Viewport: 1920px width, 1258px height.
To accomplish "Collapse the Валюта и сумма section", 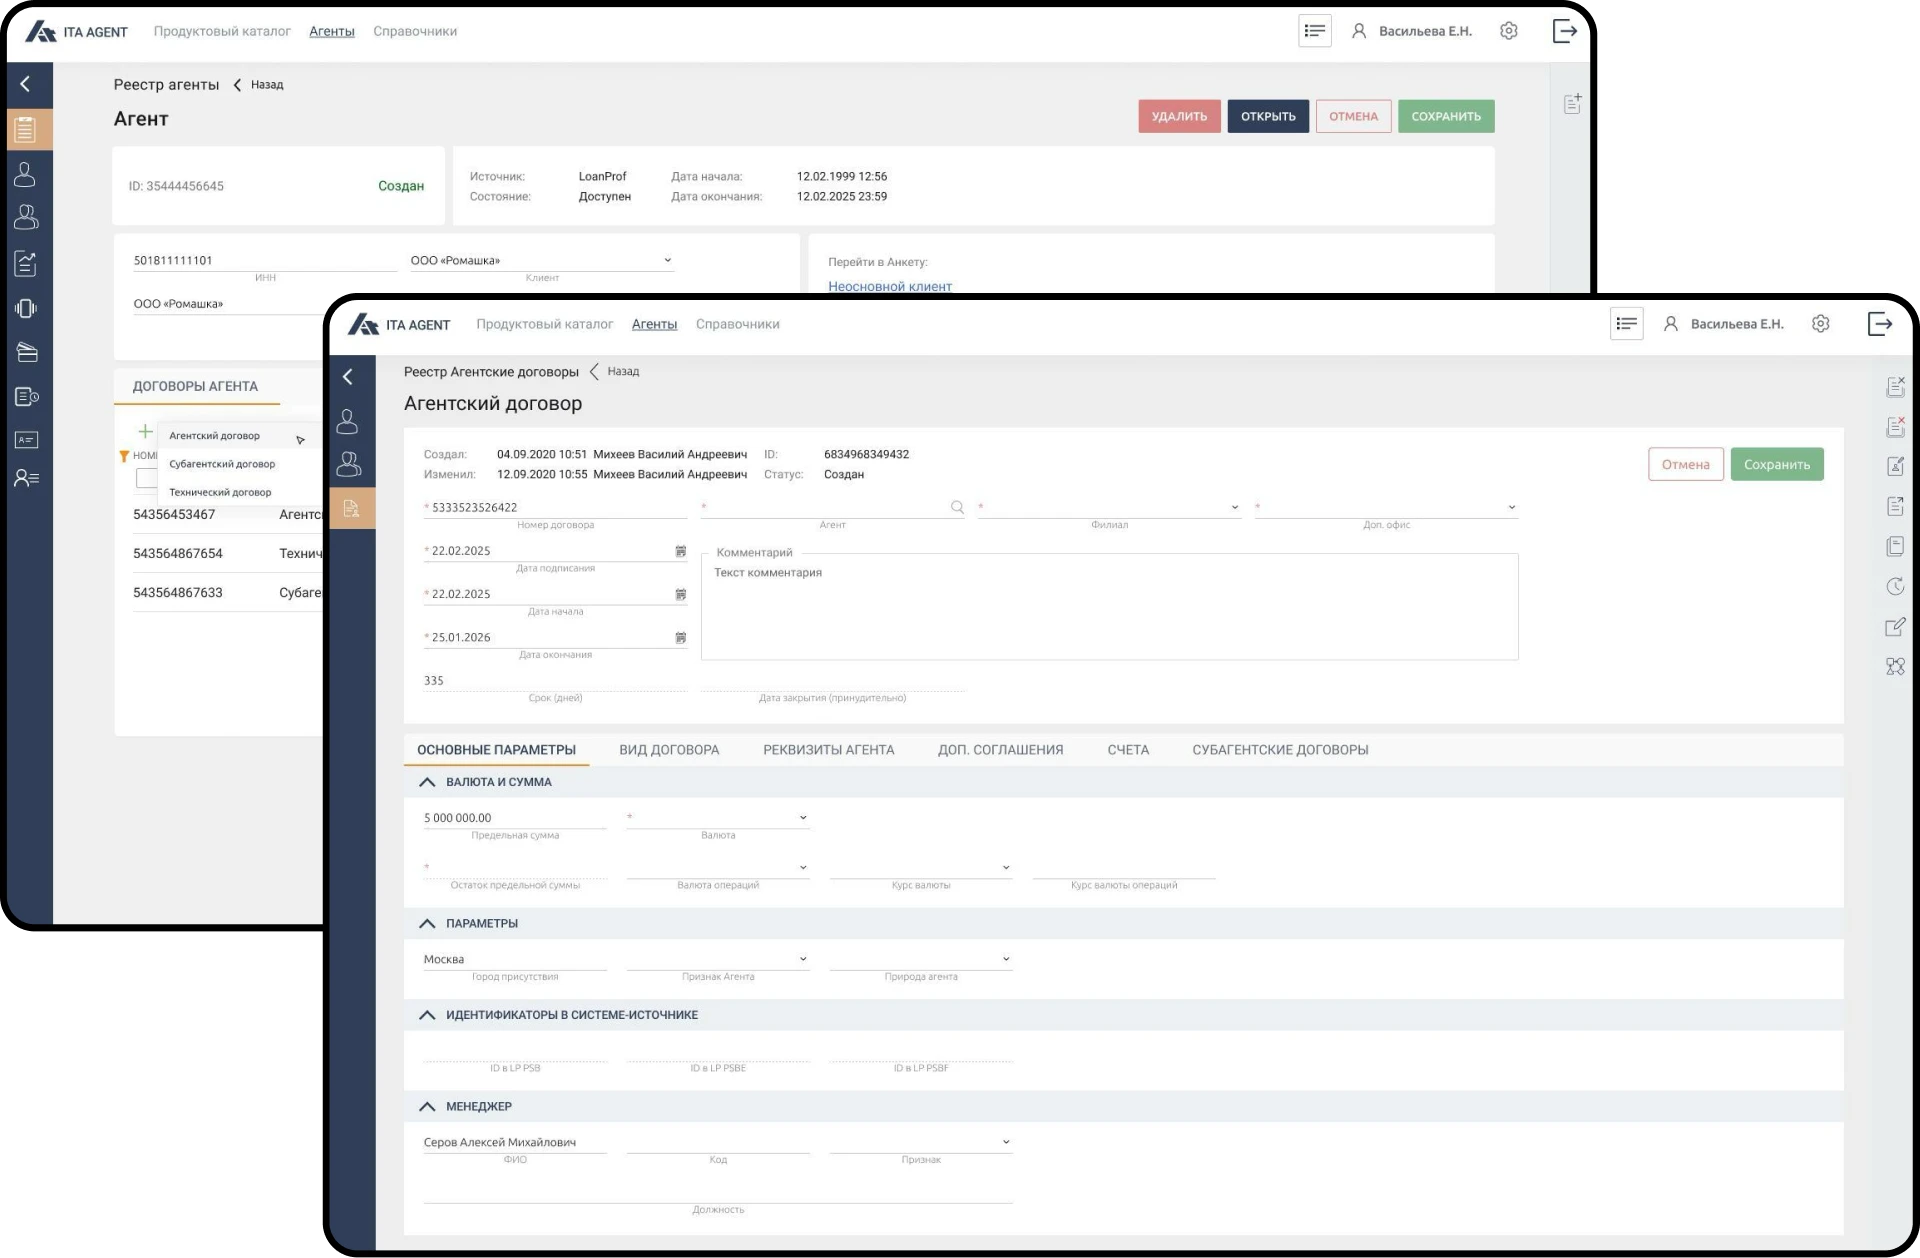I will click(x=427, y=782).
